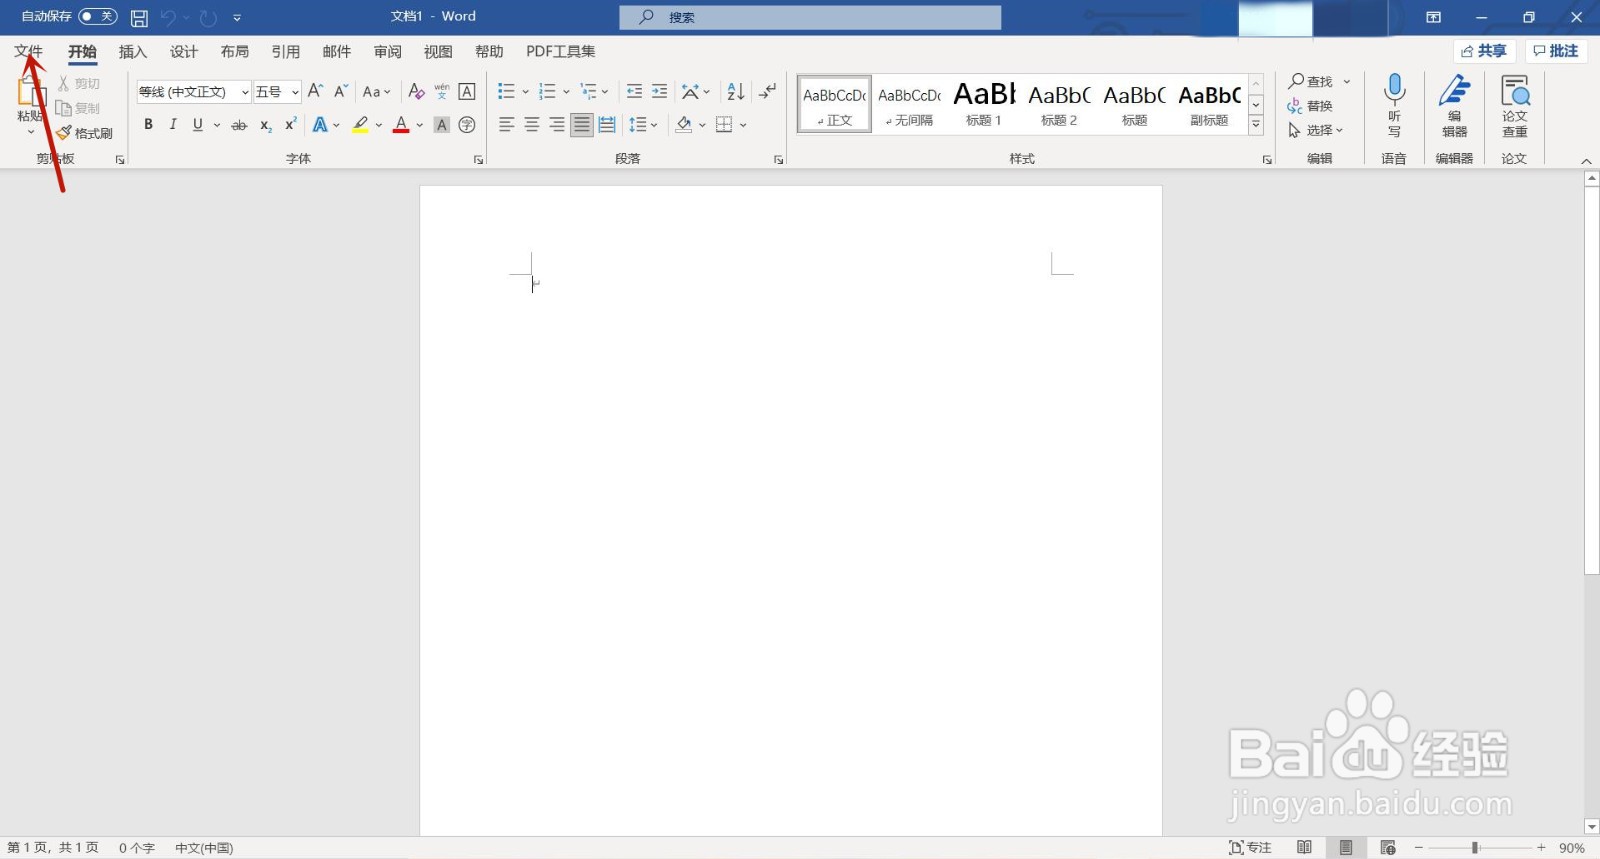Click the Comments (批注) button
Image resolution: width=1600 pixels, height=859 pixels.
[x=1556, y=51]
